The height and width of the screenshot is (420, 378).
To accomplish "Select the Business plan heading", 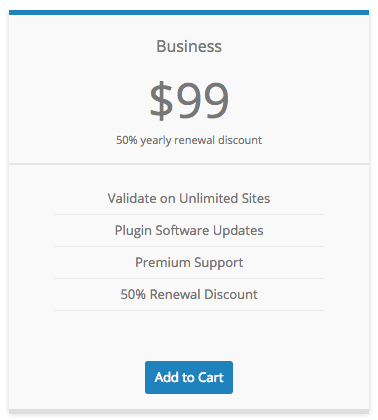I will pyautogui.click(x=189, y=46).
